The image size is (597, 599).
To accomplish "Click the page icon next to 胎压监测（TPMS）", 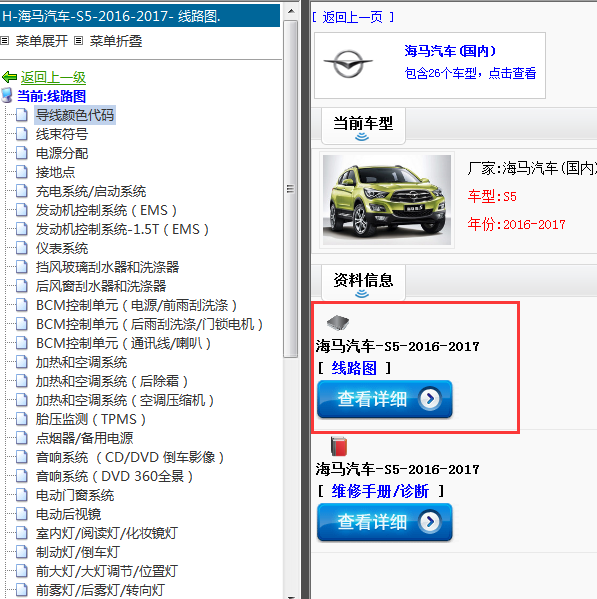I will 22,419.
